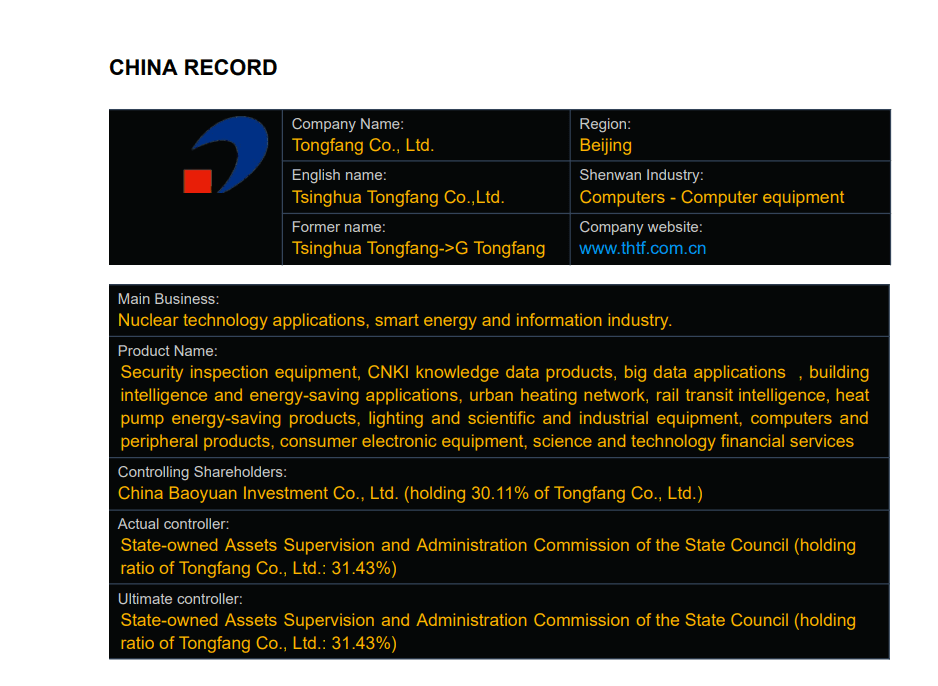This screenshot has width=938, height=686.
Task: Click the Region label
Action: tap(604, 124)
